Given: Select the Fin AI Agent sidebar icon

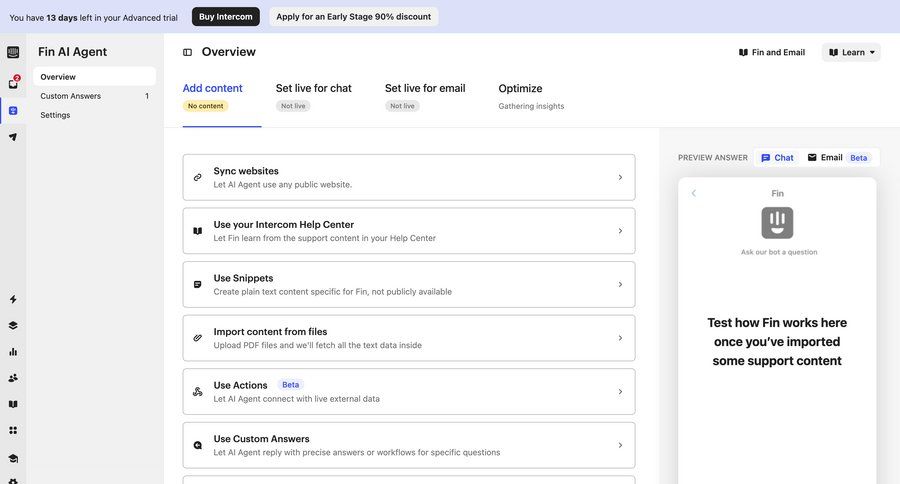Looking at the screenshot, I should coord(13,110).
